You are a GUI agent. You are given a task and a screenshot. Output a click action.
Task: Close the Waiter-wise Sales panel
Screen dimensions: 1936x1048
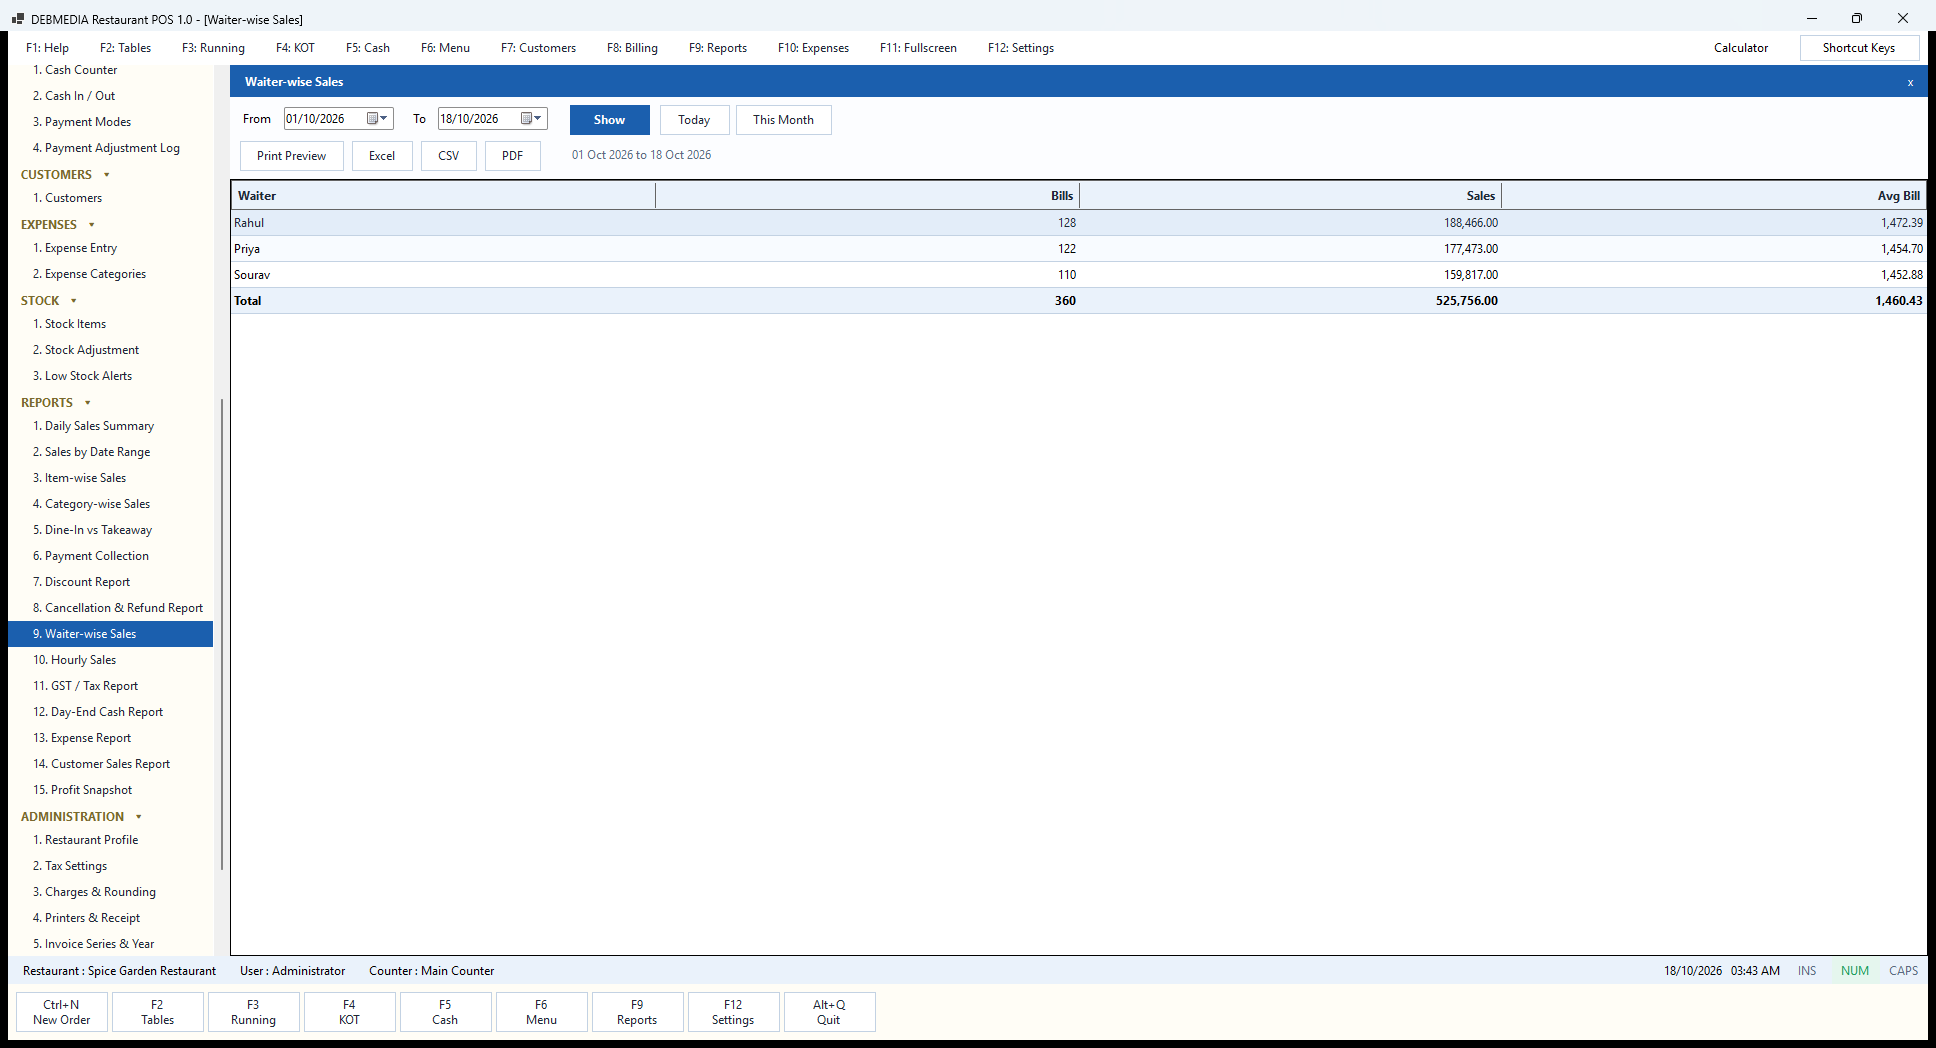pos(1910,82)
